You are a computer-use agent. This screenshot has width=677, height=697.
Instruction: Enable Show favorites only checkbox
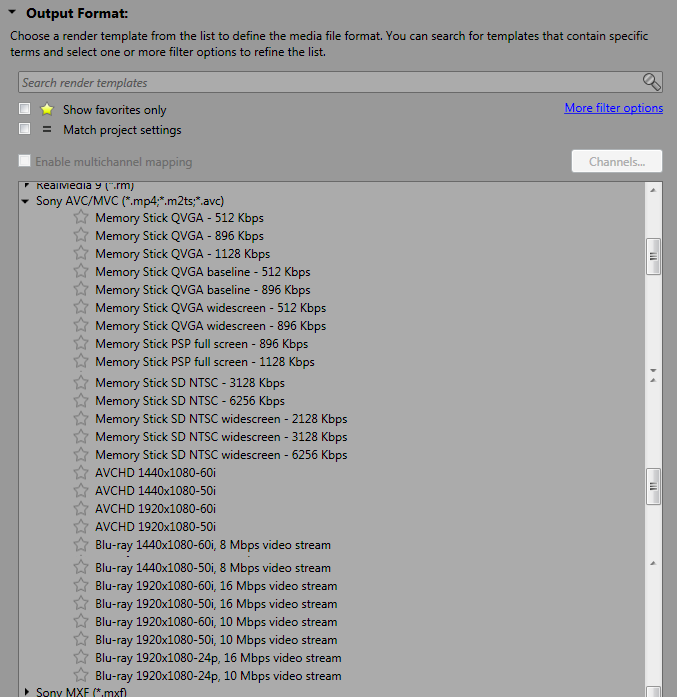point(24,108)
